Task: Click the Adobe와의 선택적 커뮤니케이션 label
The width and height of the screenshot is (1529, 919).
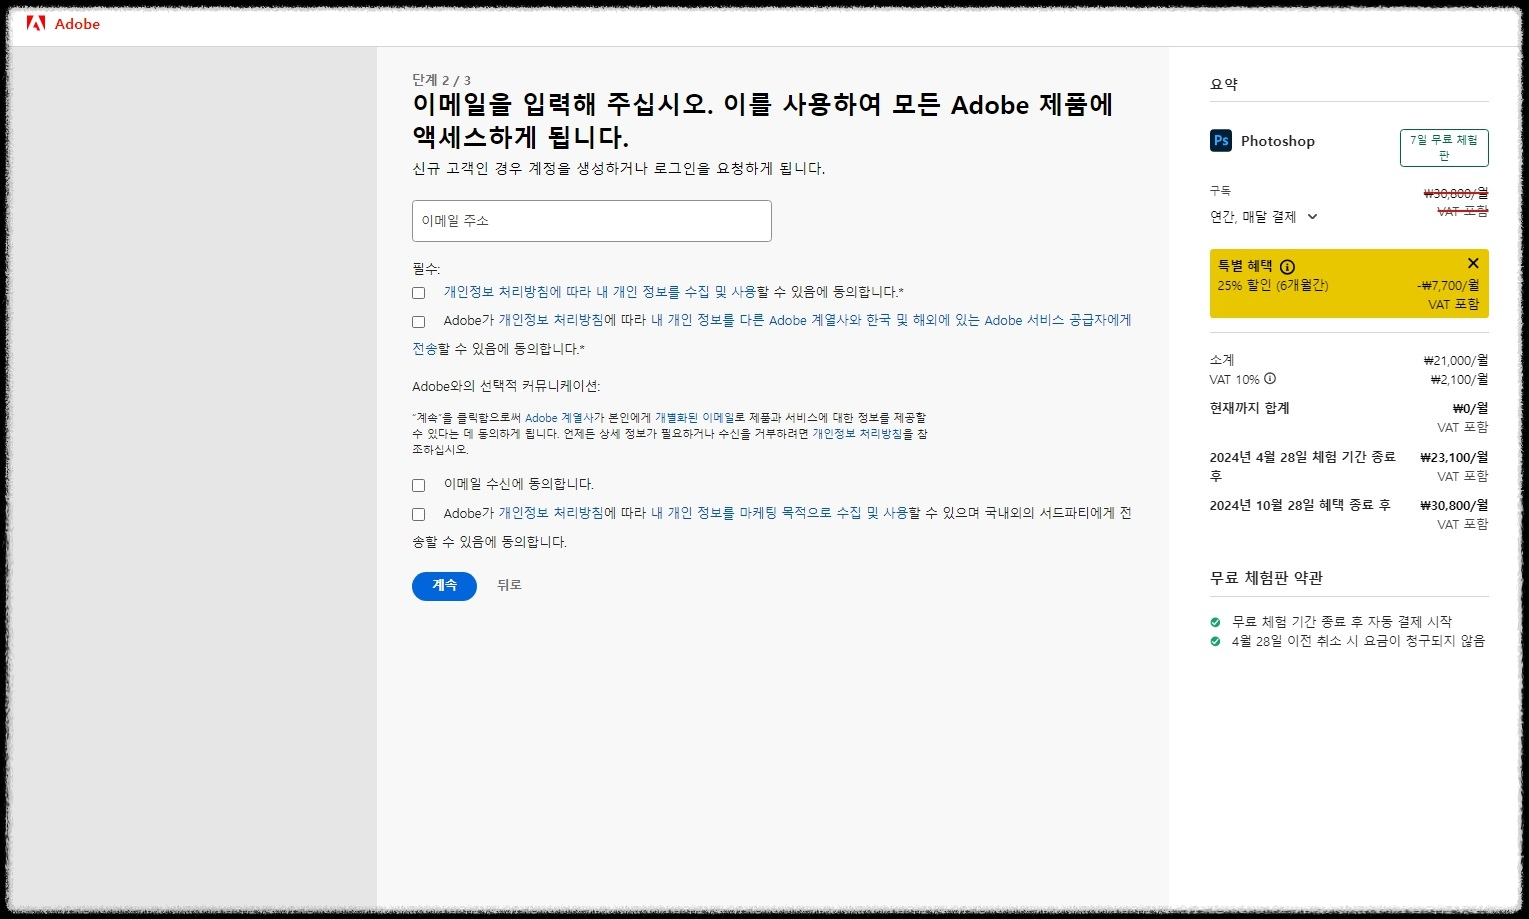Action: tap(506, 386)
